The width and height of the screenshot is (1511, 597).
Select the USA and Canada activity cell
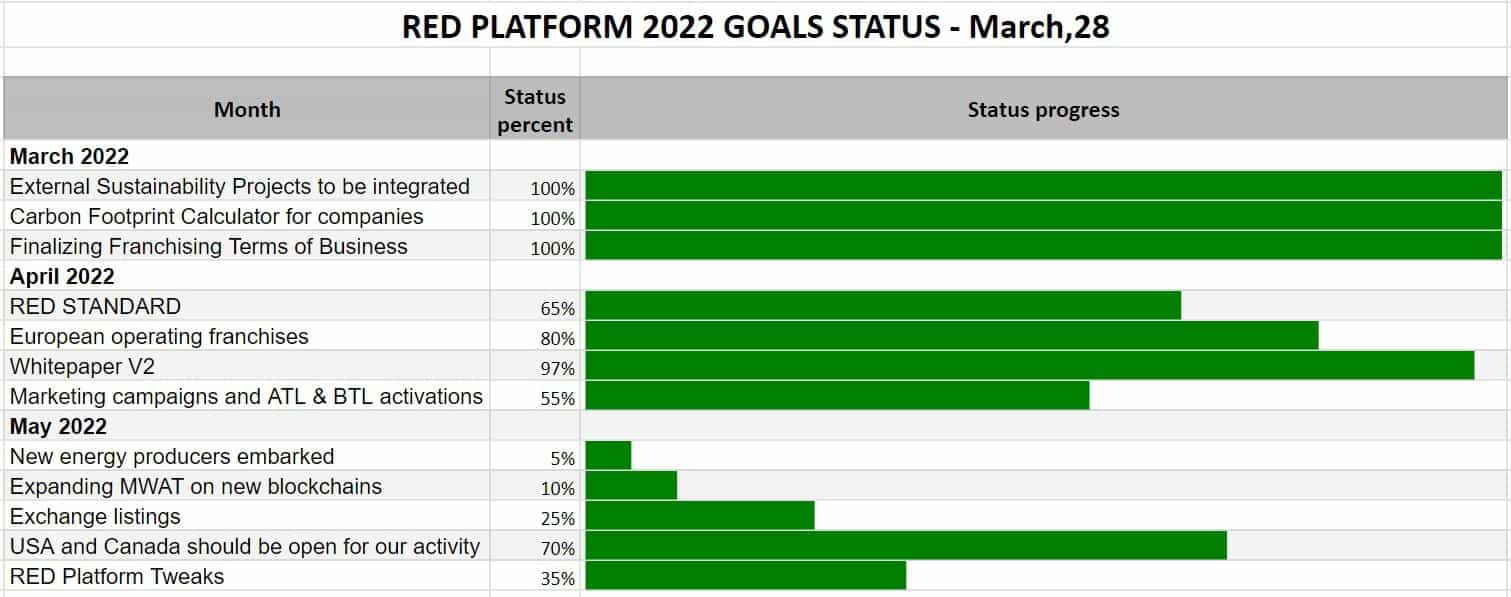247,546
